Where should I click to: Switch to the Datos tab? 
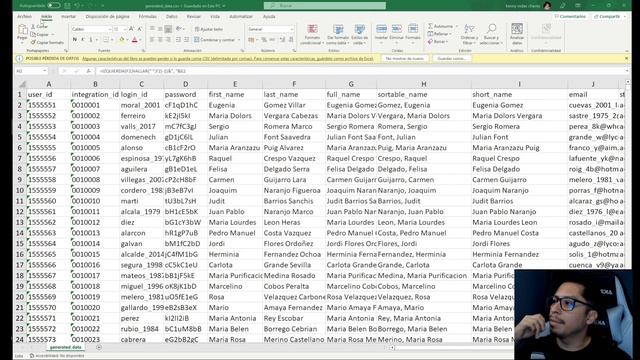(x=171, y=17)
